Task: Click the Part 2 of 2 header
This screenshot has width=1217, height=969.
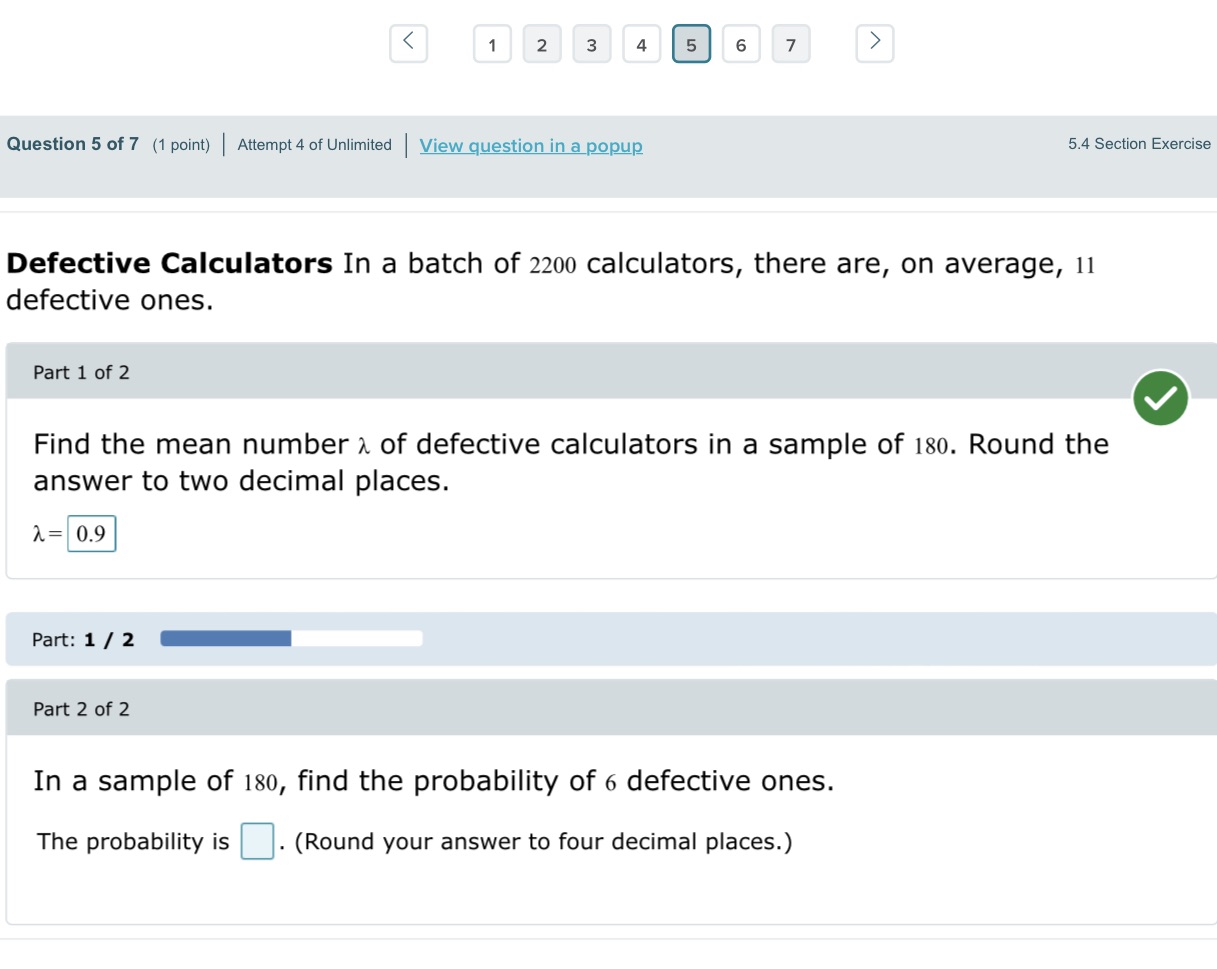Action: coord(81,708)
